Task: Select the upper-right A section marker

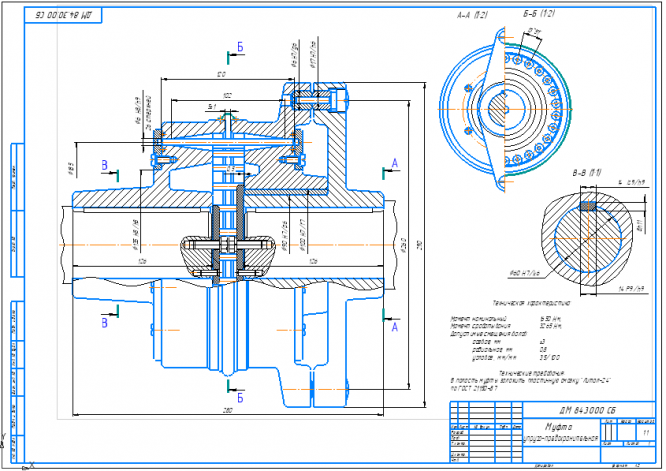Action: 391,169
